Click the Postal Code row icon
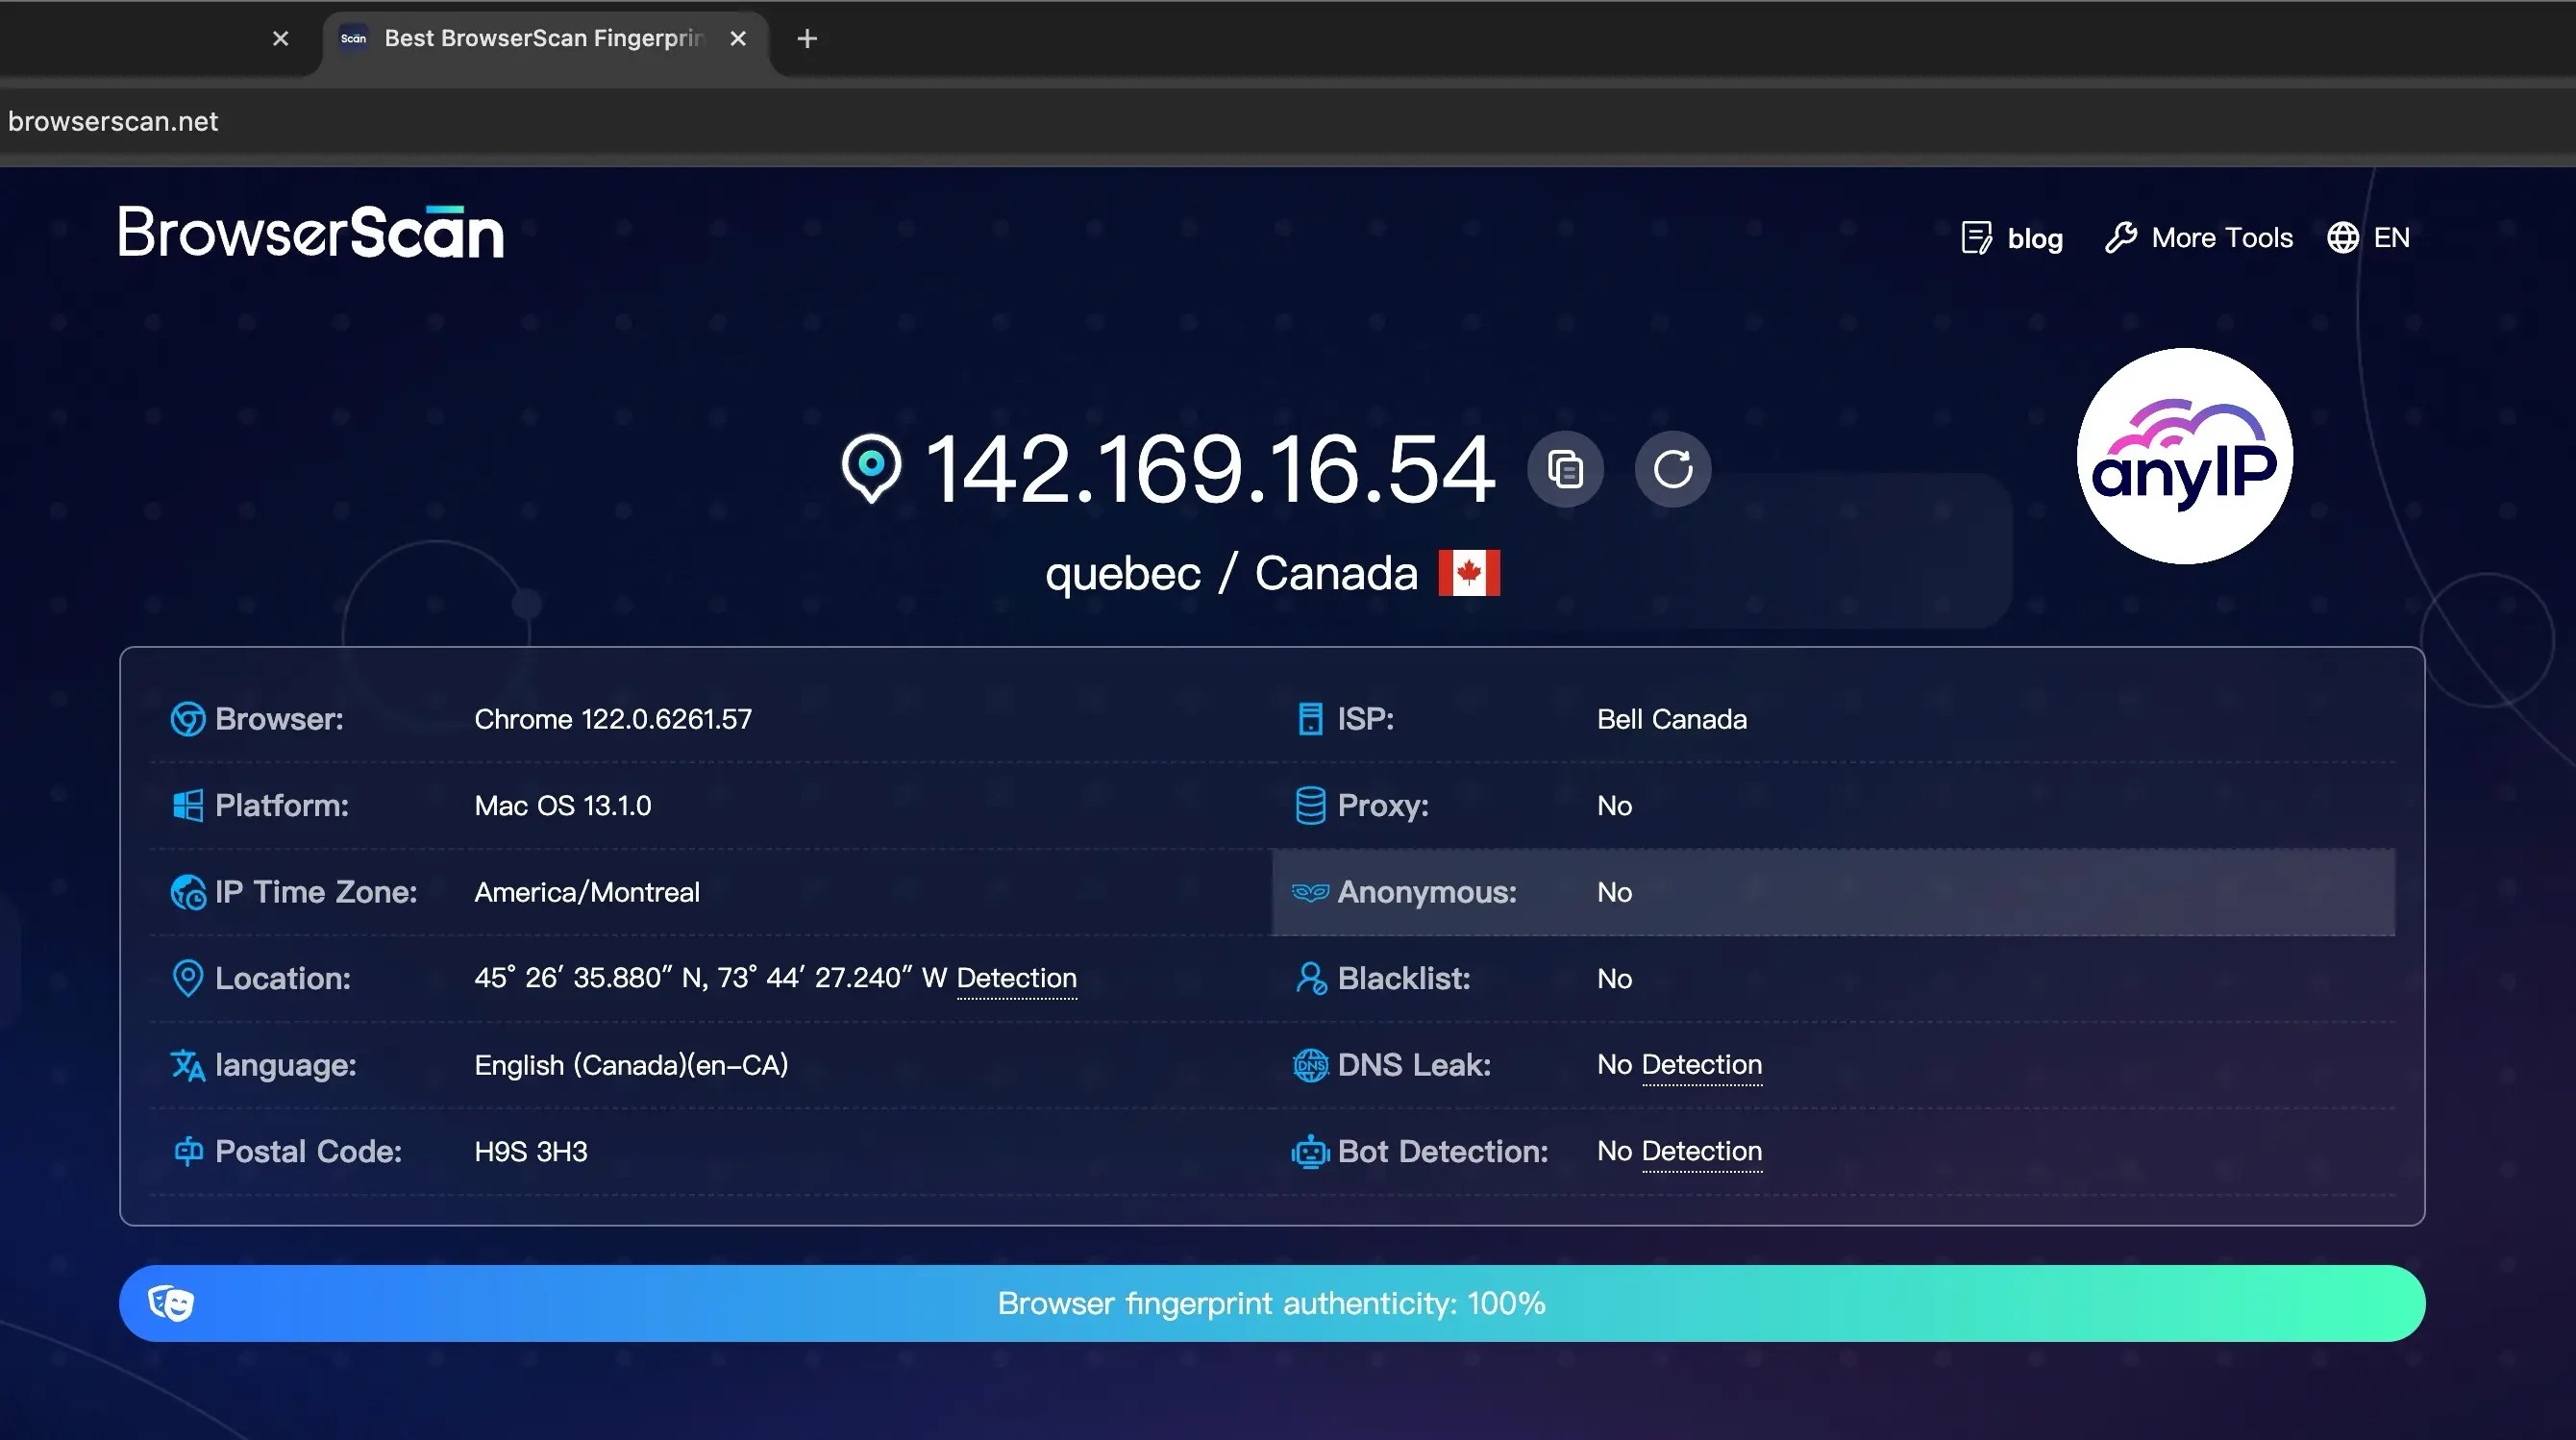The image size is (2576, 1440). [188, 1151]
